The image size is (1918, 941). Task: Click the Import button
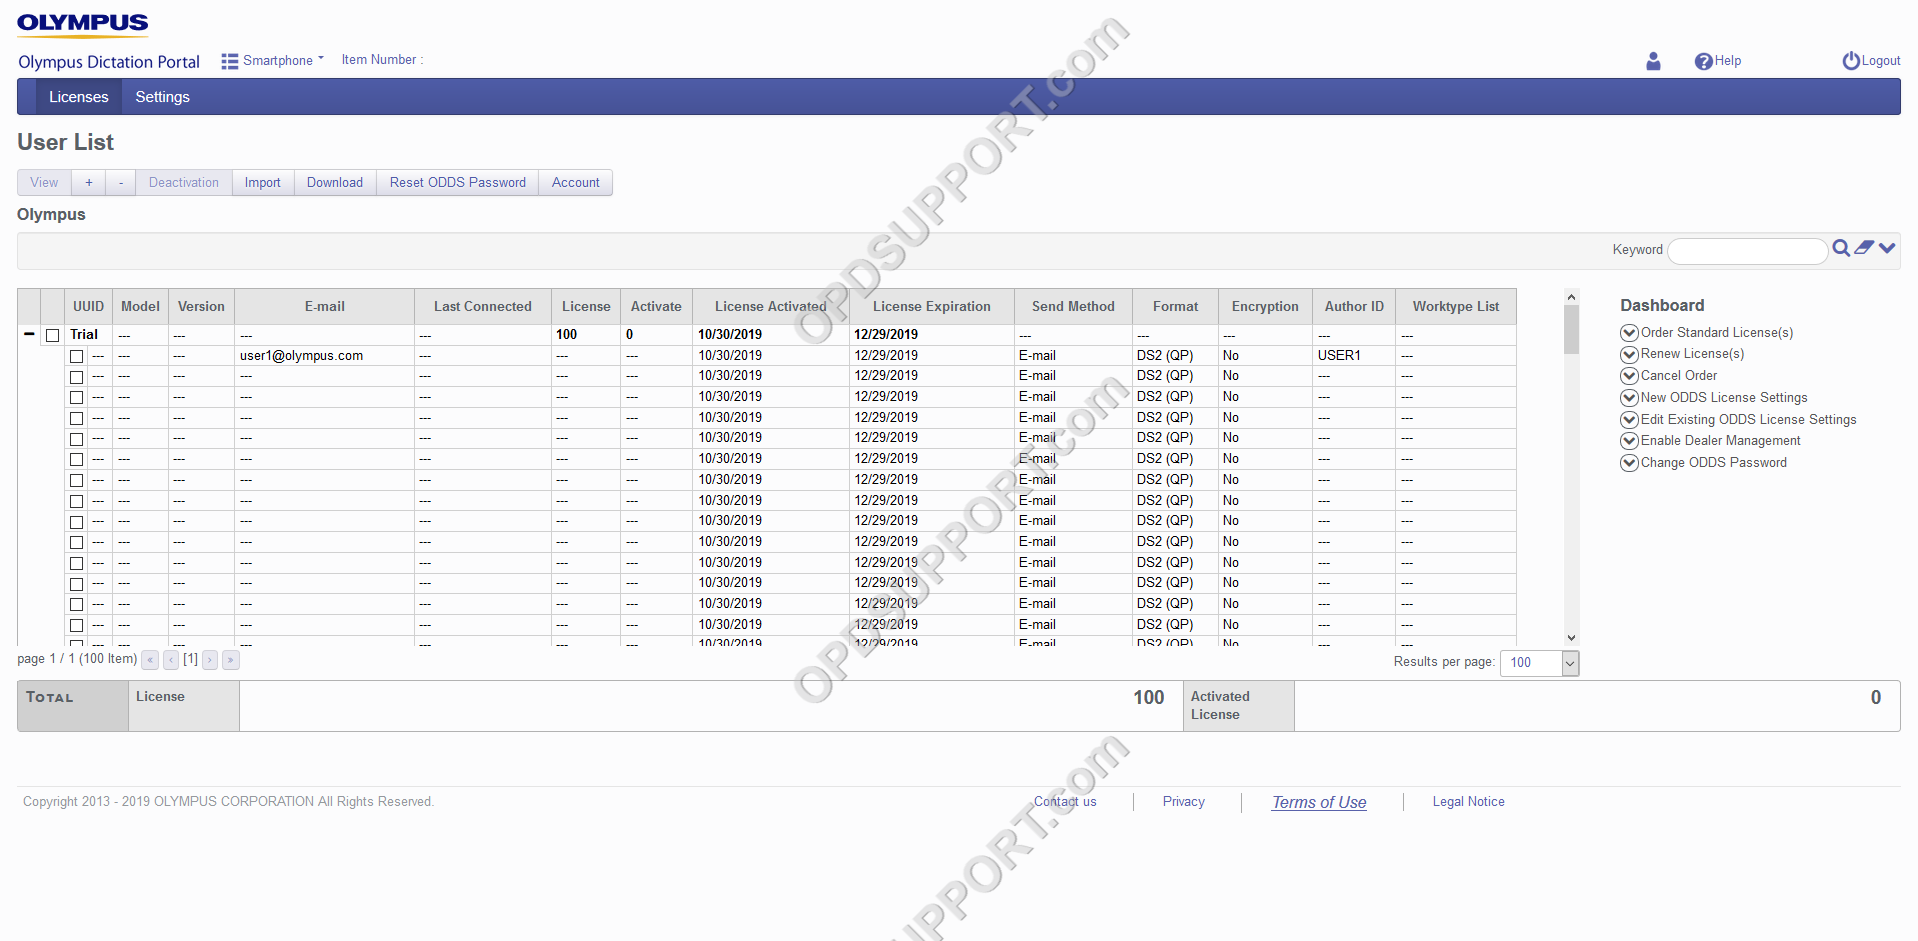pyautogui.click(x=263, y=182)
